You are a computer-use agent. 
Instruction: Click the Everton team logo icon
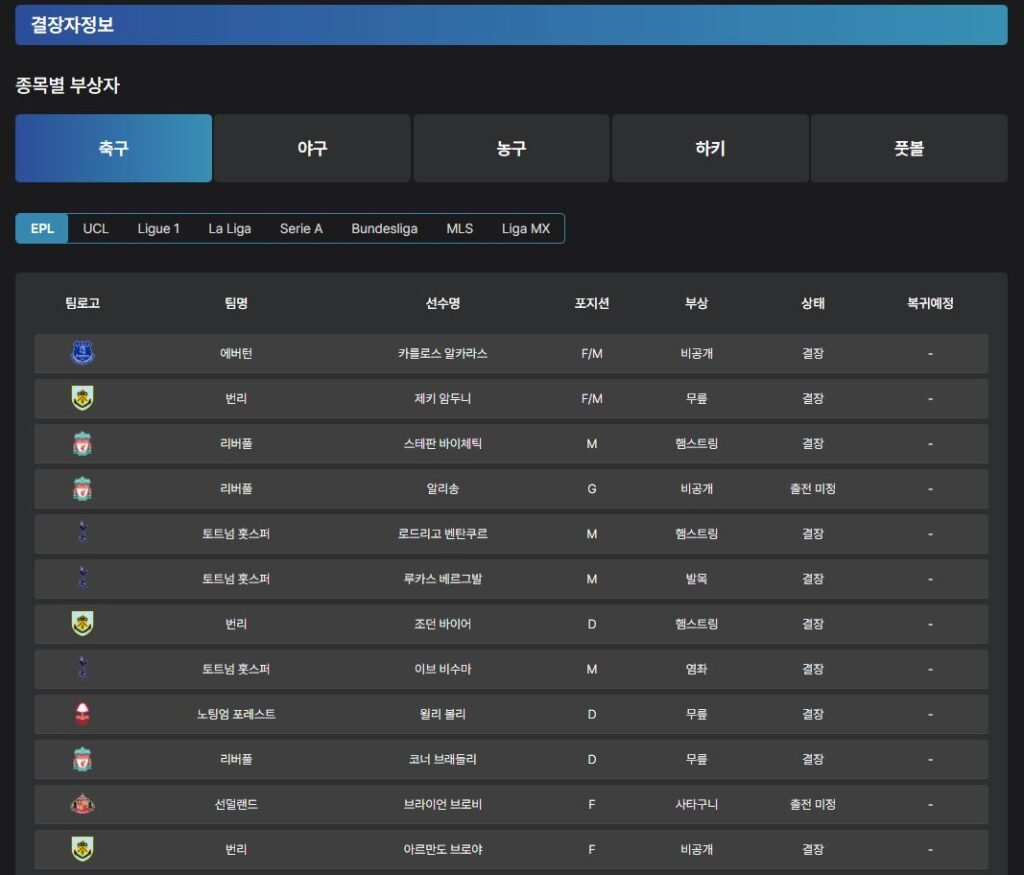(82, 353)
